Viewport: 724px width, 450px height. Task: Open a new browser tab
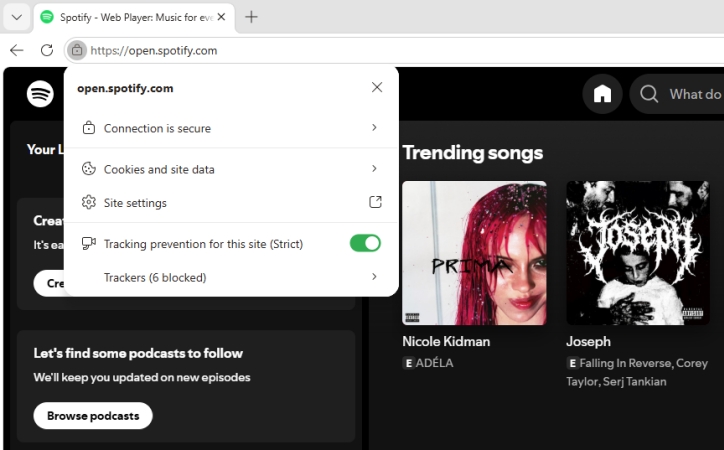tap(251, 17)
